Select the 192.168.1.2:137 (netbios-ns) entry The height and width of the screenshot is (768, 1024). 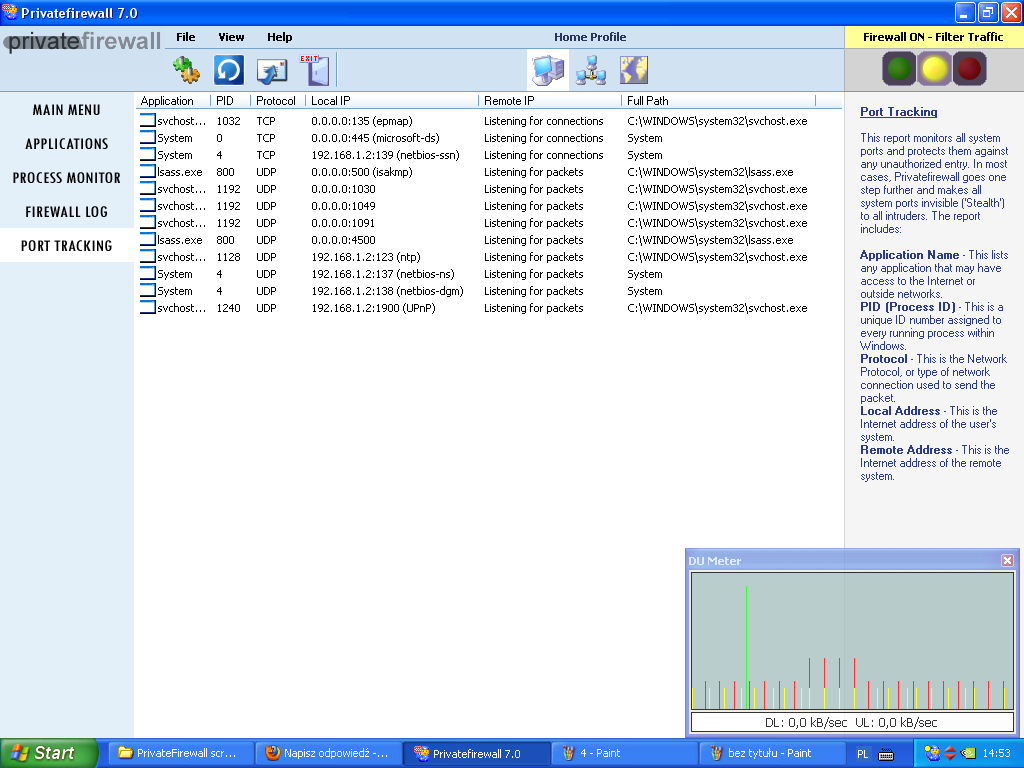(383, 274)
